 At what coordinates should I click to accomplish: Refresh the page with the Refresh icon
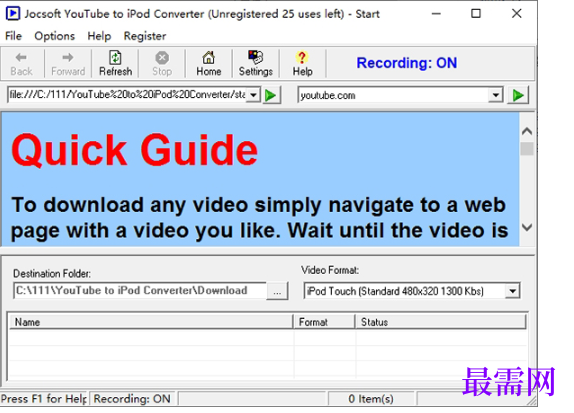point(115,64)
